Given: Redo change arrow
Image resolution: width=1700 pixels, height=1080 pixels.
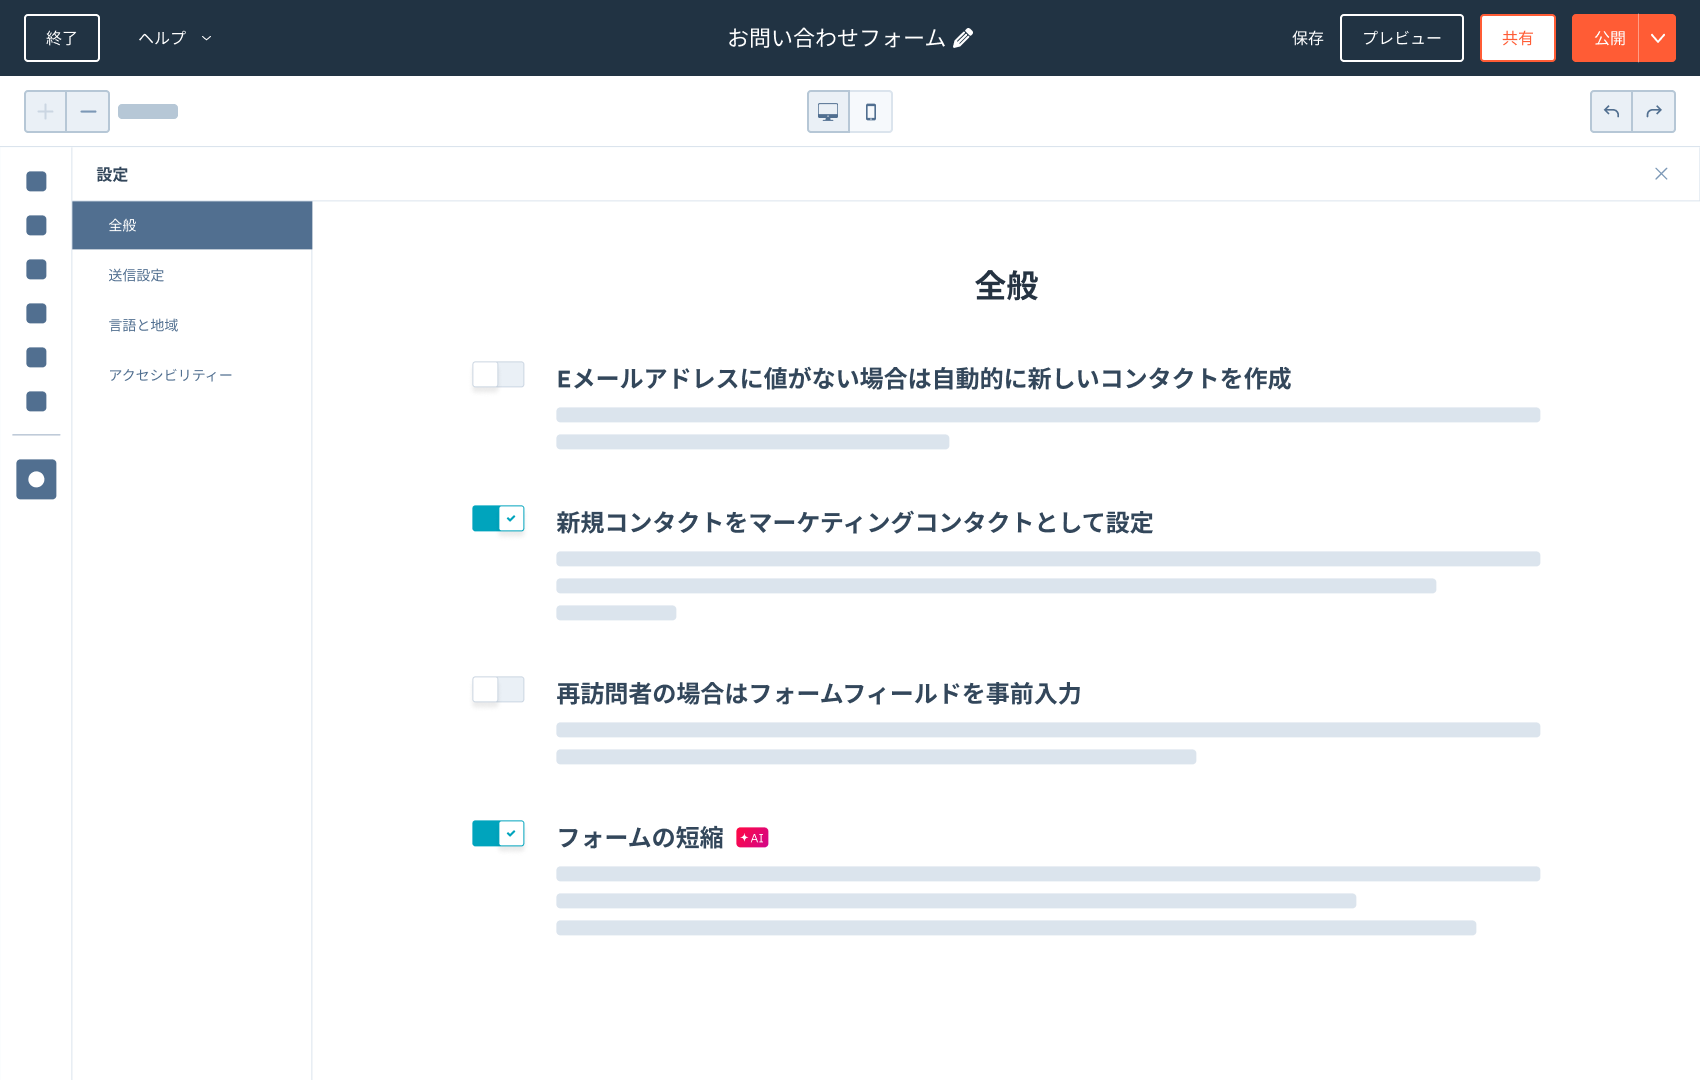Looking at the screenshot, I should (x=1654, y=112).
